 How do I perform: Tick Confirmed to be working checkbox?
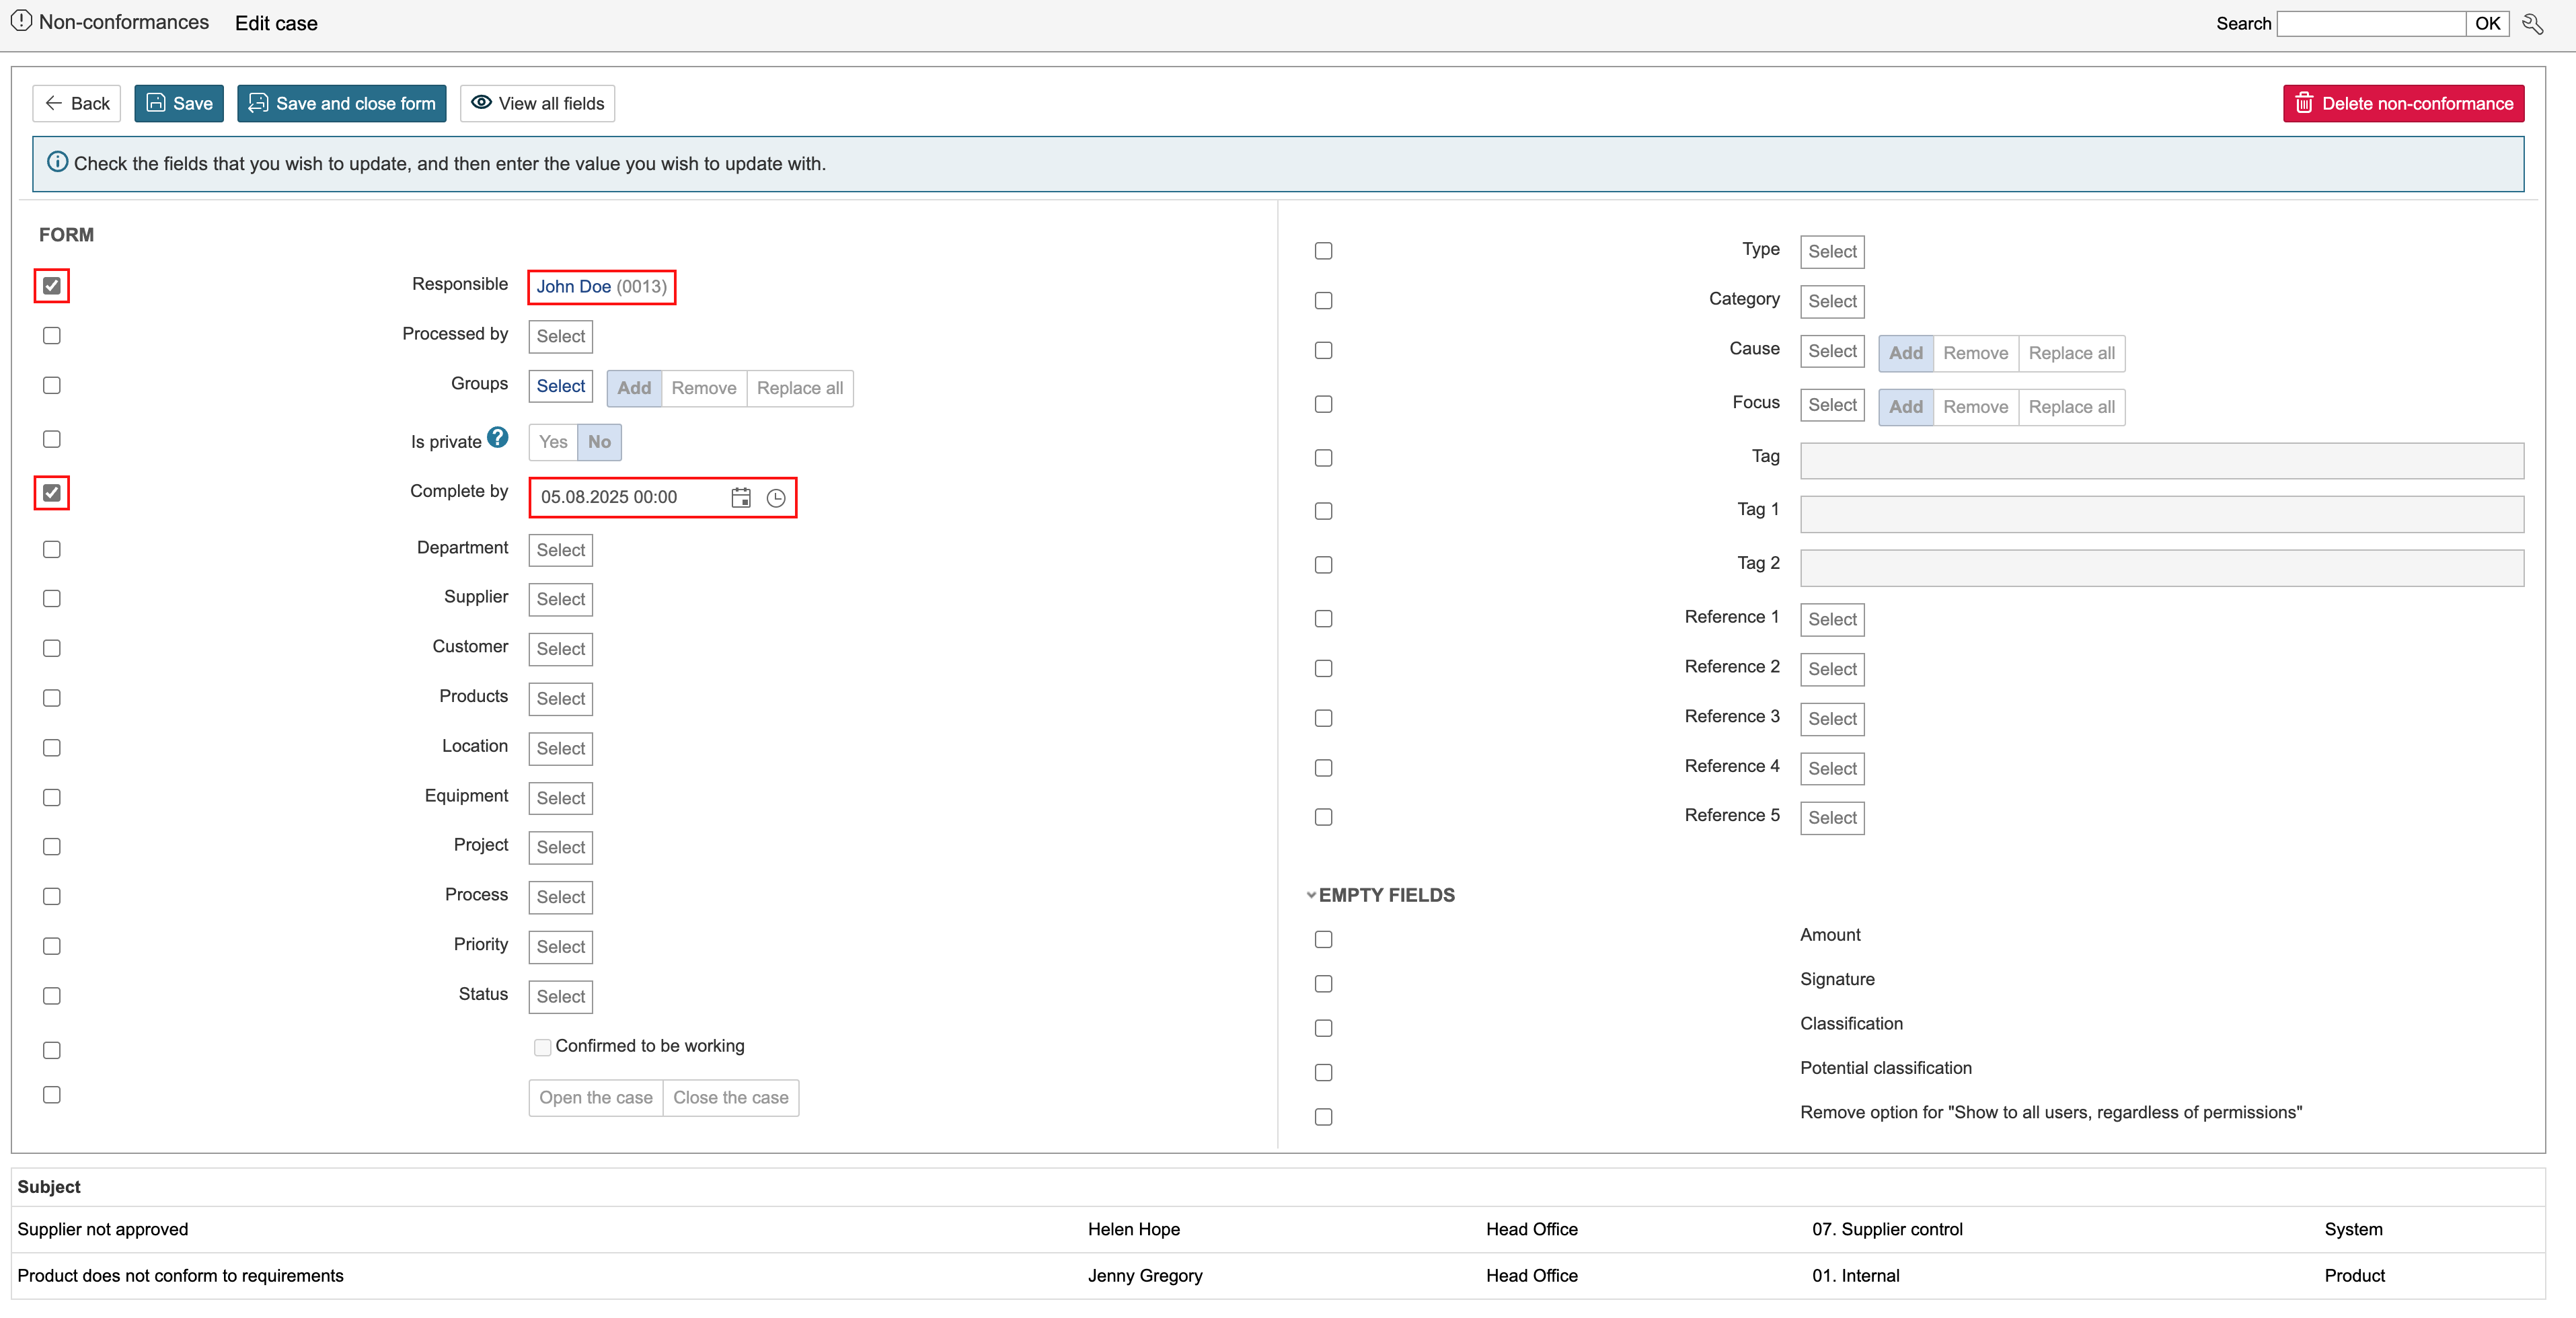pyautogui.click(x=542, y=1047)
